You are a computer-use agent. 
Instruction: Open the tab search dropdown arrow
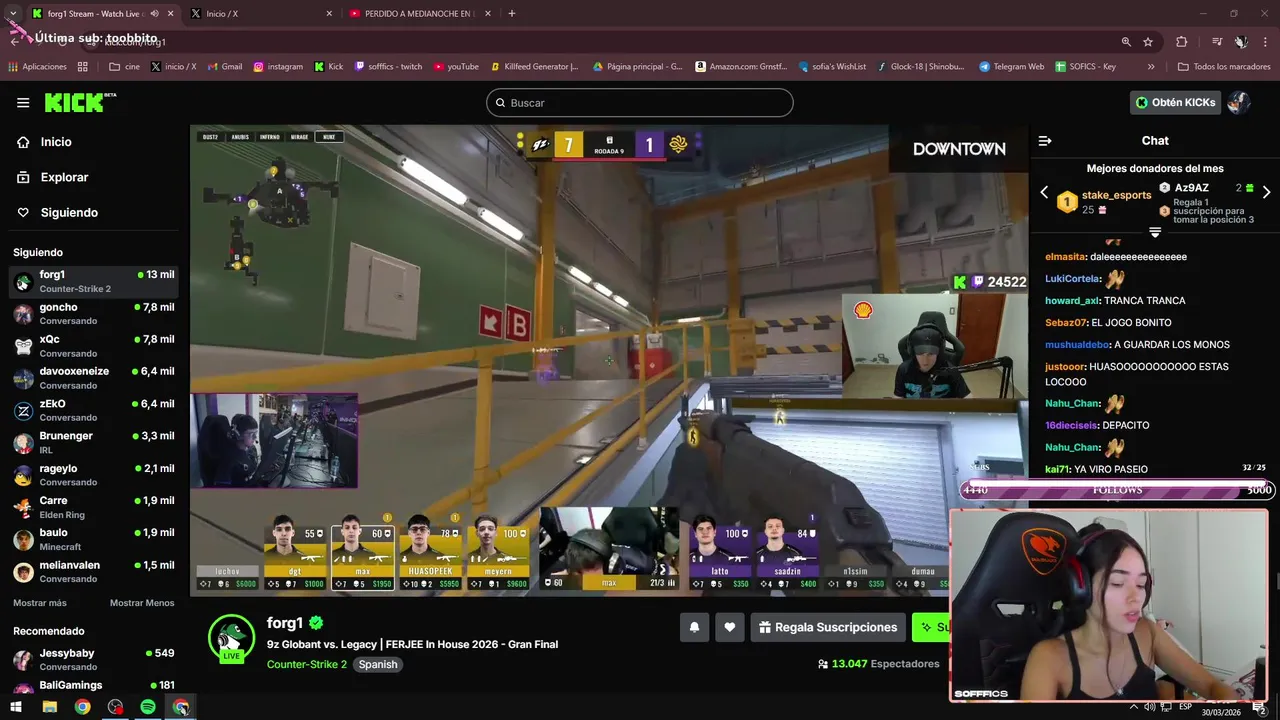click(x=12, y=14)
